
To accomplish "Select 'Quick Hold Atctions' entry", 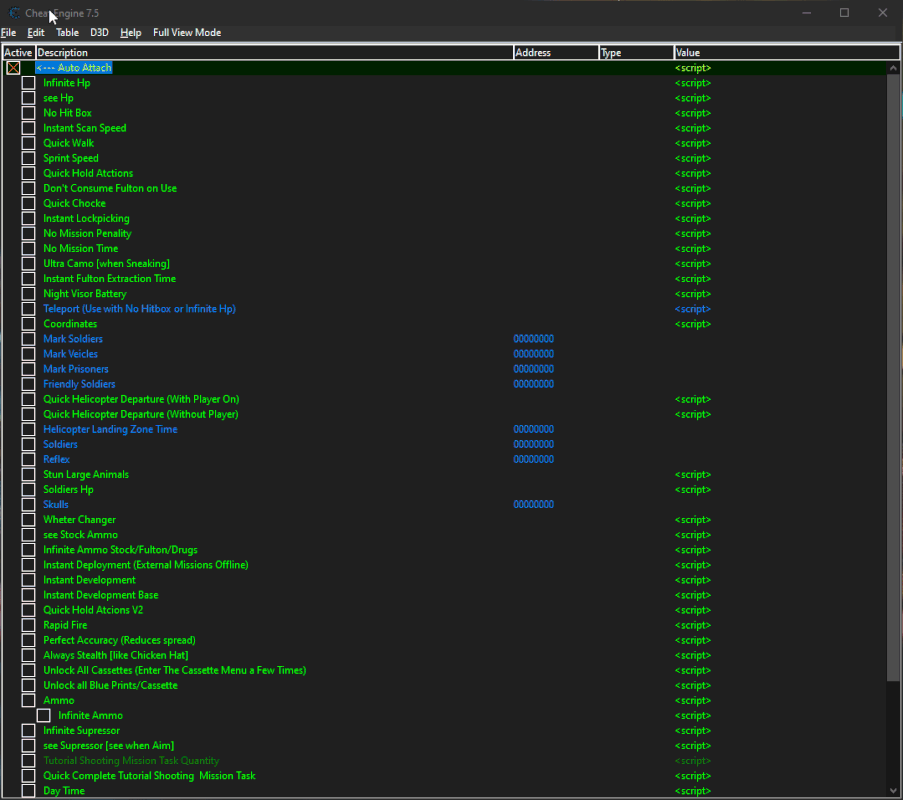I will pos(88,173).
